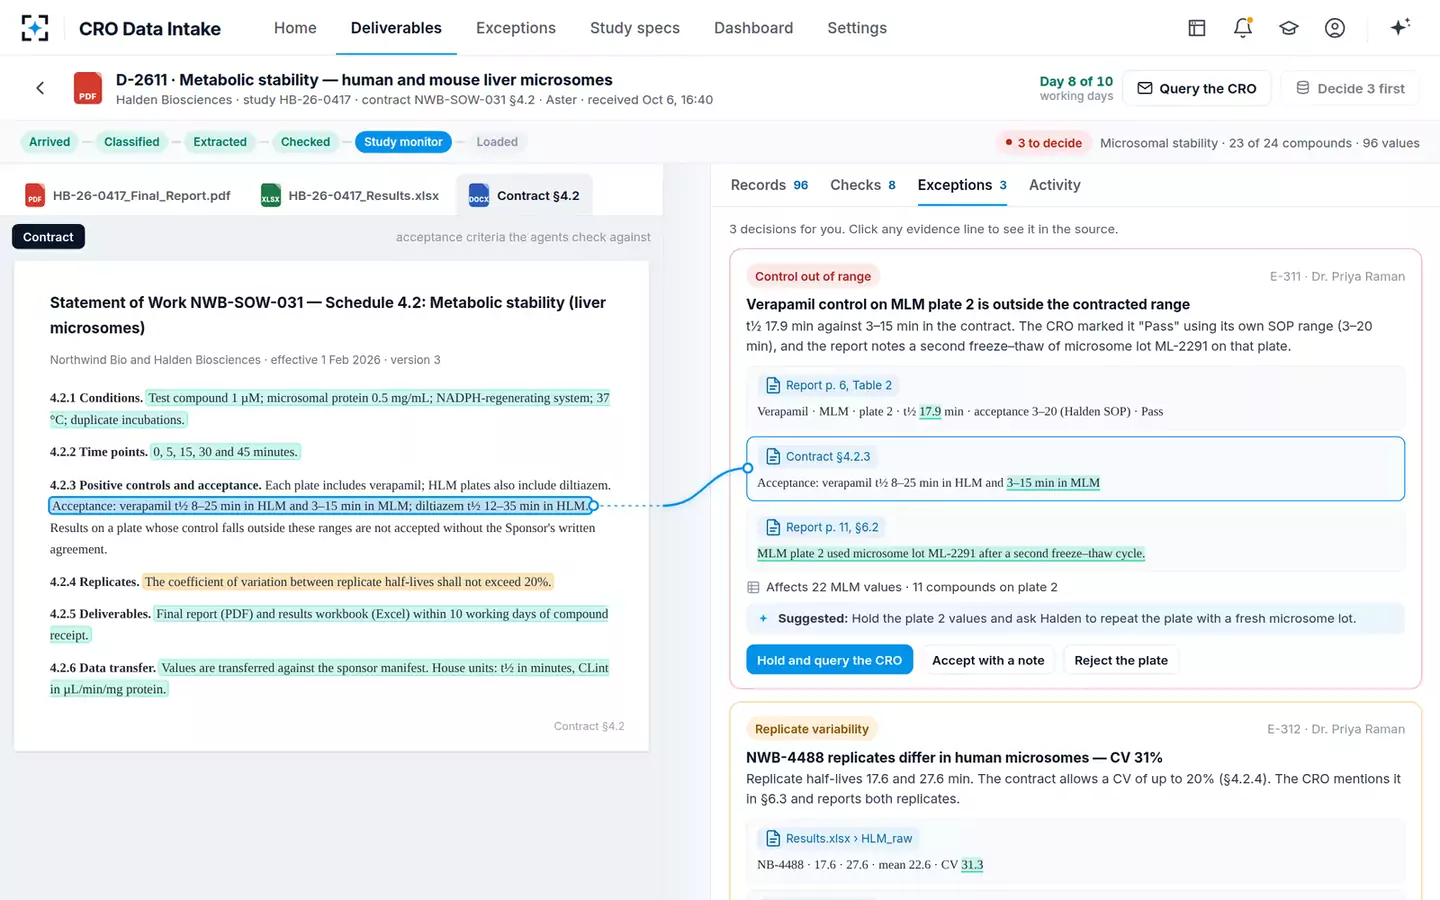This screenshot has height=900, width=1440.
Task: Click Accept with a note
Action: [988, 660]
